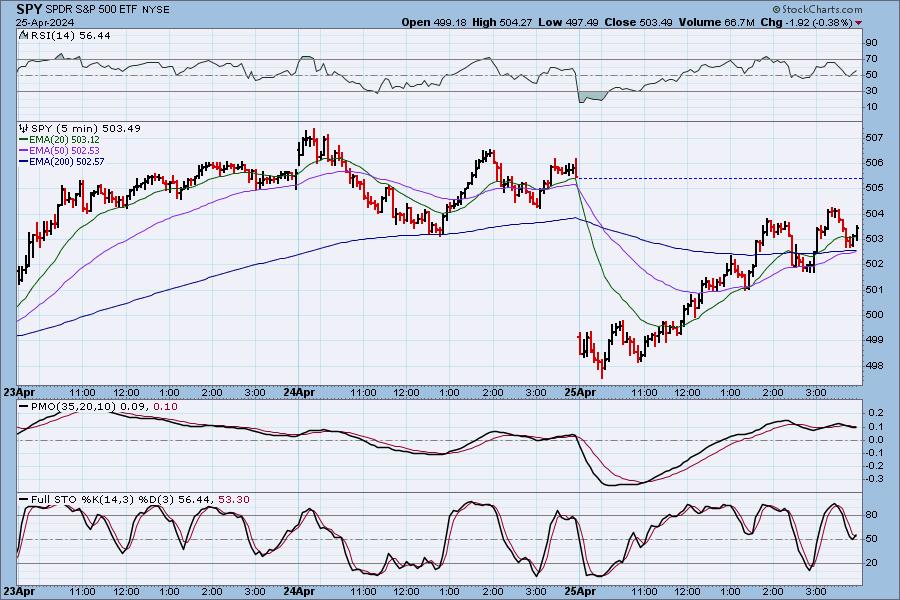Click the dark blue EMA(200) legend line

pyautogui.click(x=24, y=162)
